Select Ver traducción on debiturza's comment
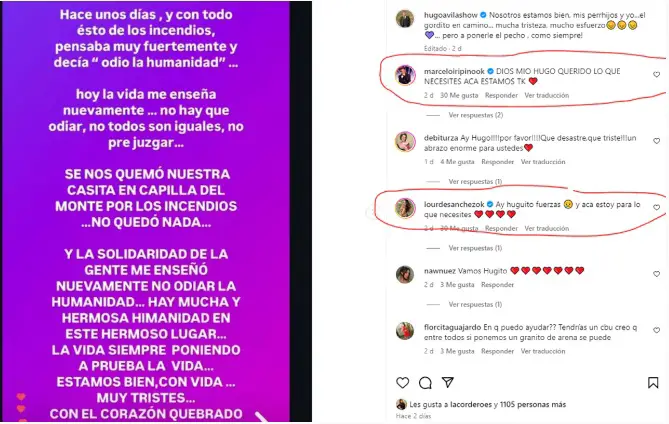The width and height of the screenshot is (669, 424). (543, 162)
